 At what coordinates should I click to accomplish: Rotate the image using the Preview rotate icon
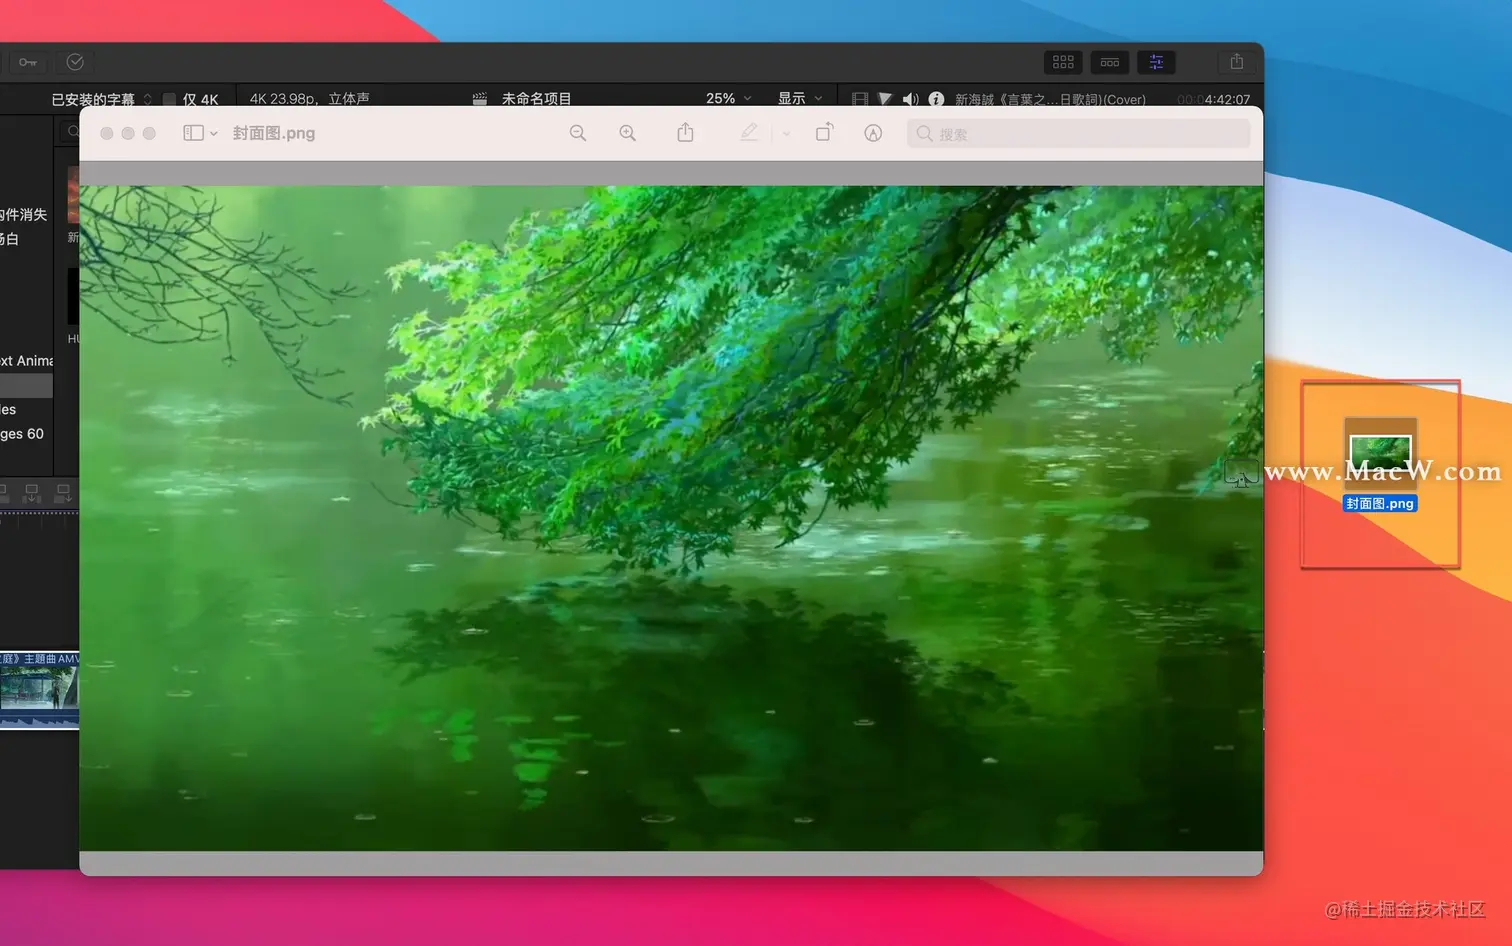(x=824, y=132)
